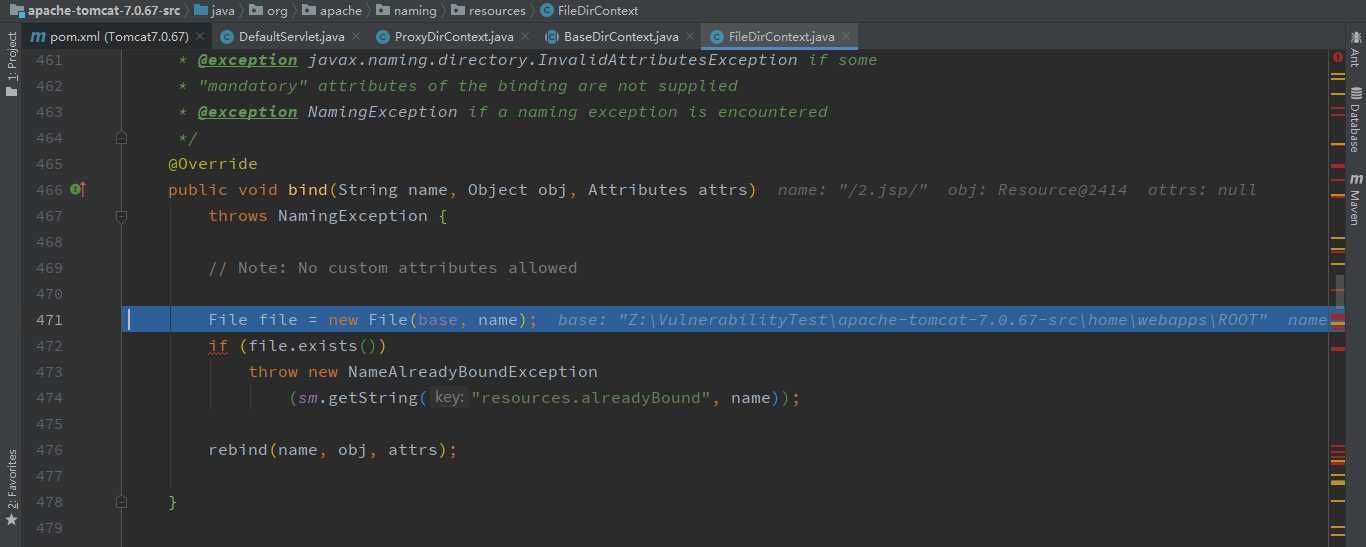
Task: Click the inline debug value obj: Resource@2414
Action: pyautogui.click(x=1038, y=190)
